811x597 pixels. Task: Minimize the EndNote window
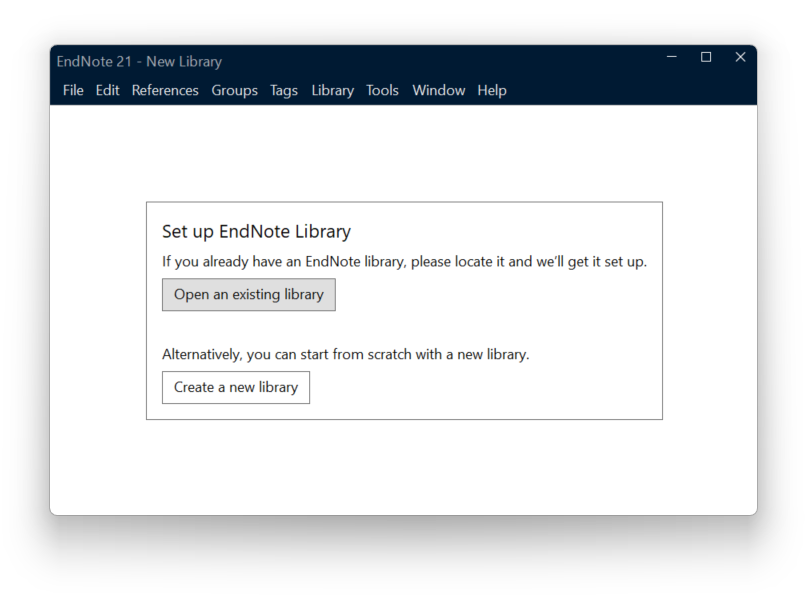click(671, 57)
